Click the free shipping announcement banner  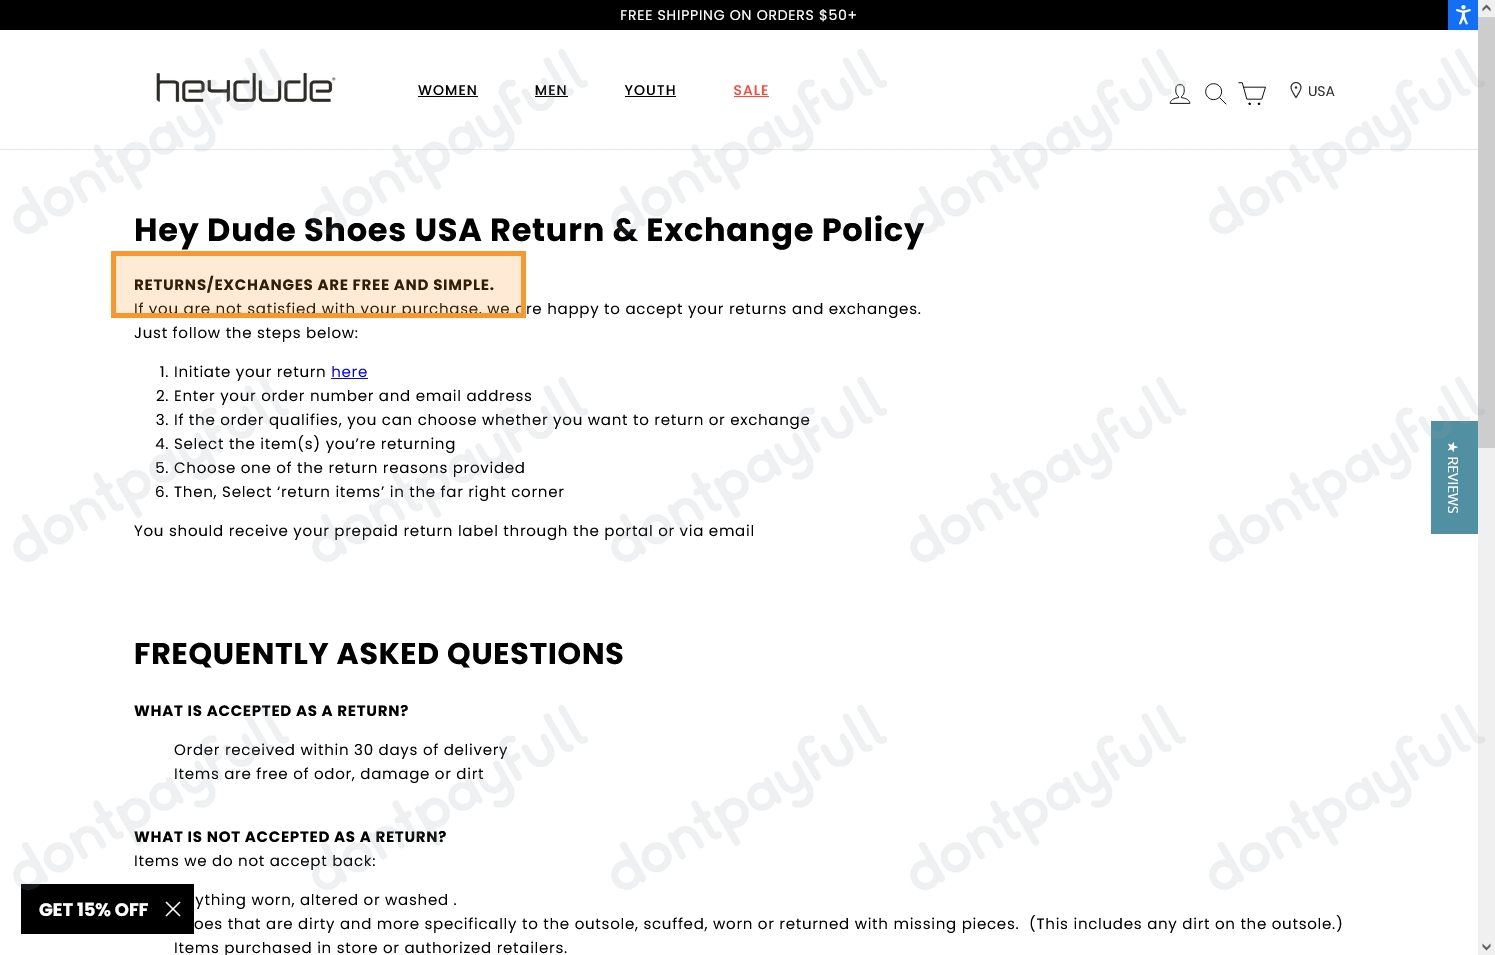point(738,15)
